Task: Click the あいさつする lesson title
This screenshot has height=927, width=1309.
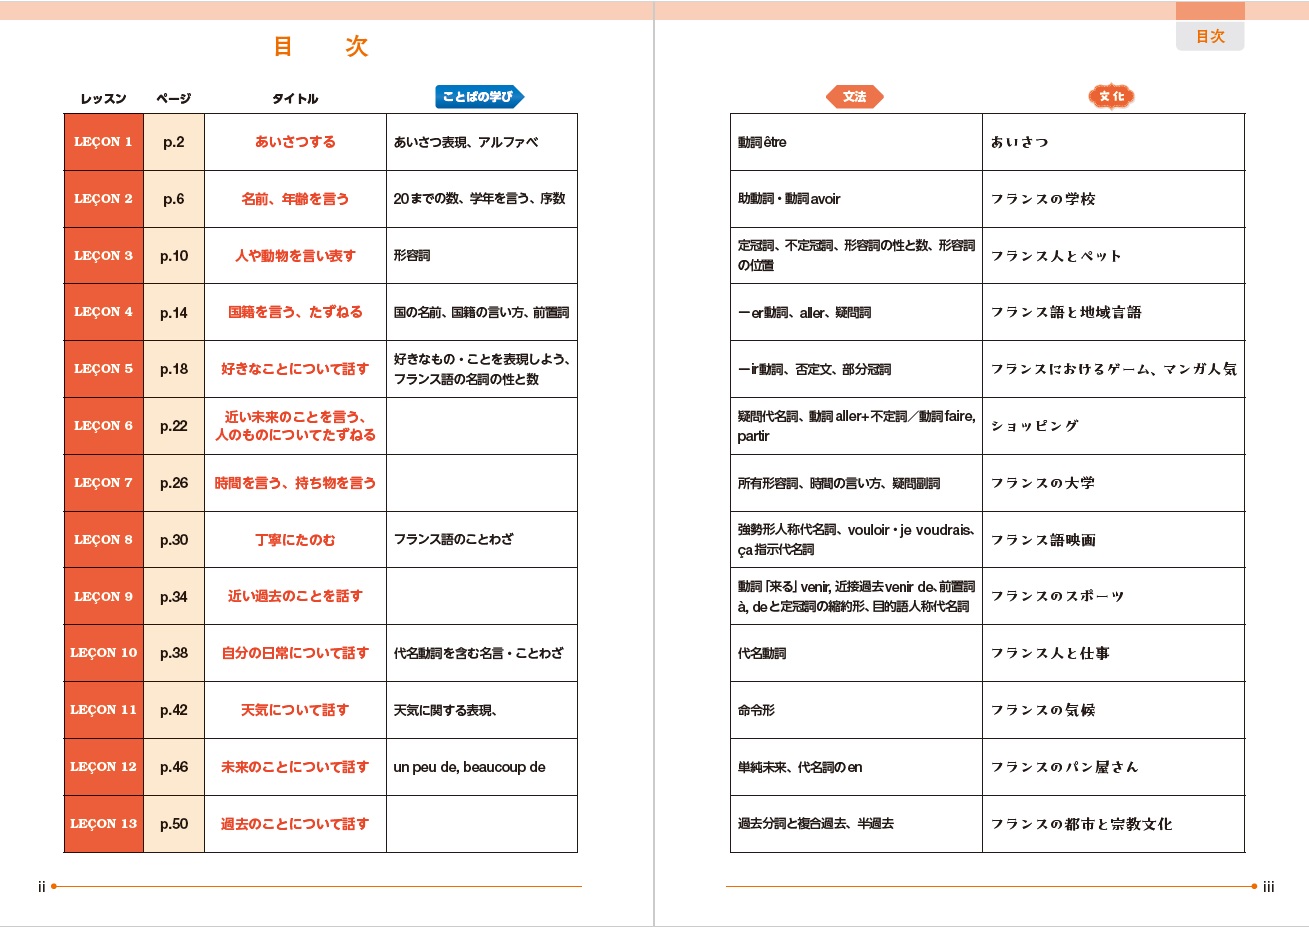Action: pyautogui.click(x=295, y=142)
